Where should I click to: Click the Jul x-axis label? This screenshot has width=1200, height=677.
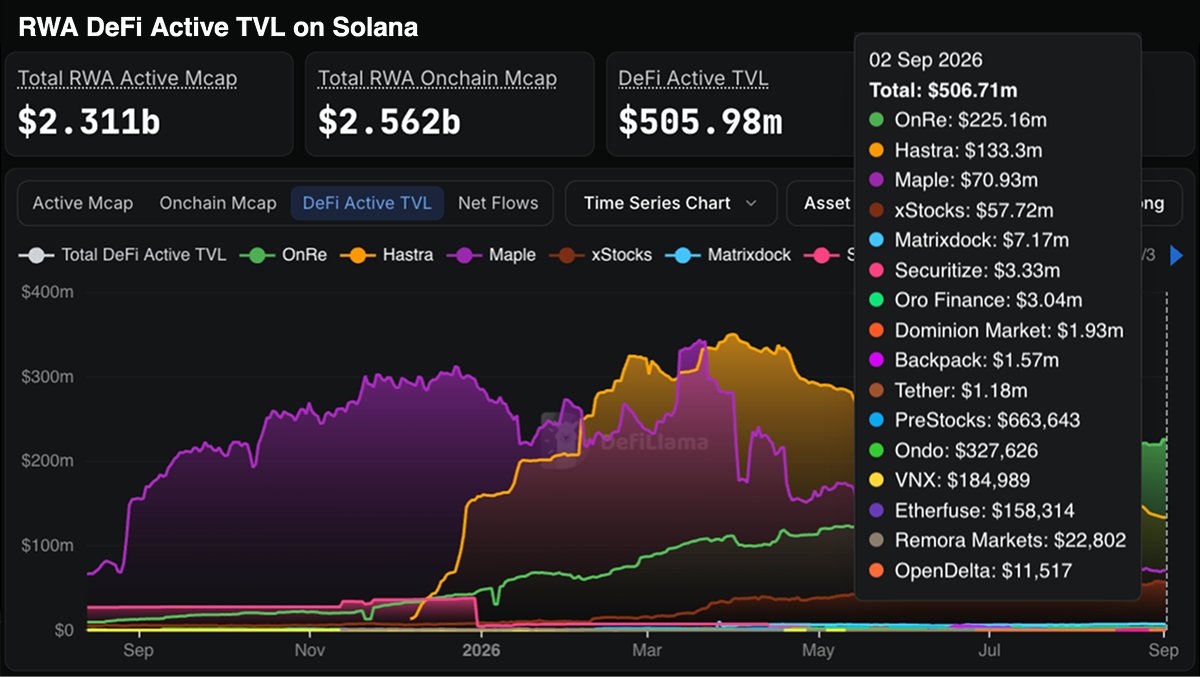pyautogui.click(x=989, y=651)
